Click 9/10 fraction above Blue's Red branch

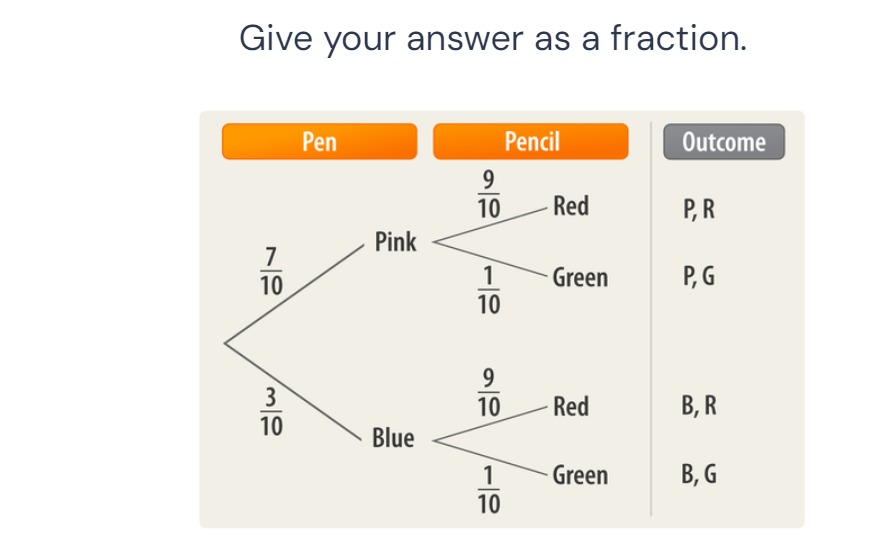pyautogui.click(x=489, y=392)
